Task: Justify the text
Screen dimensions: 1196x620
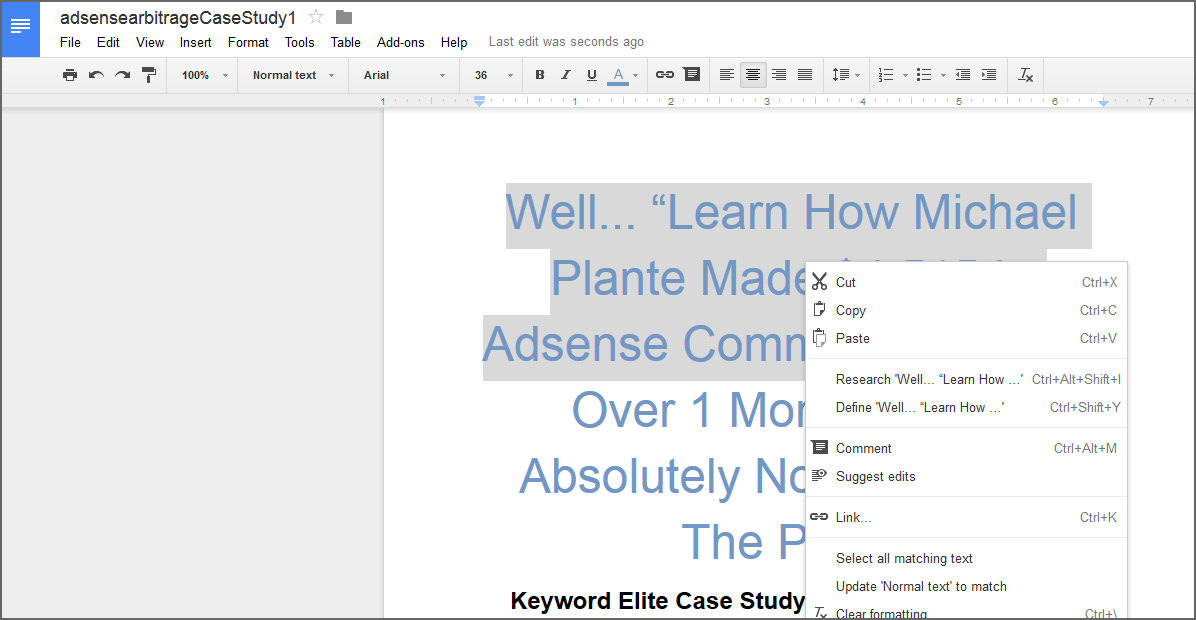Action: pos(805,75)
